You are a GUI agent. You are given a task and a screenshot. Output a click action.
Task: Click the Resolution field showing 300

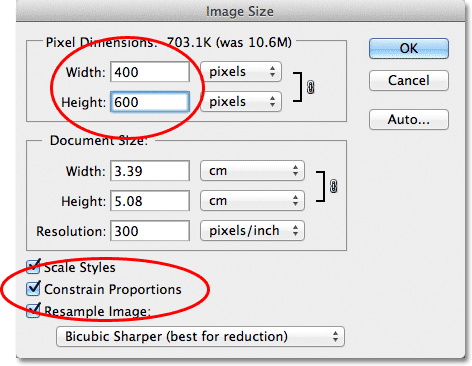[150, 231]
